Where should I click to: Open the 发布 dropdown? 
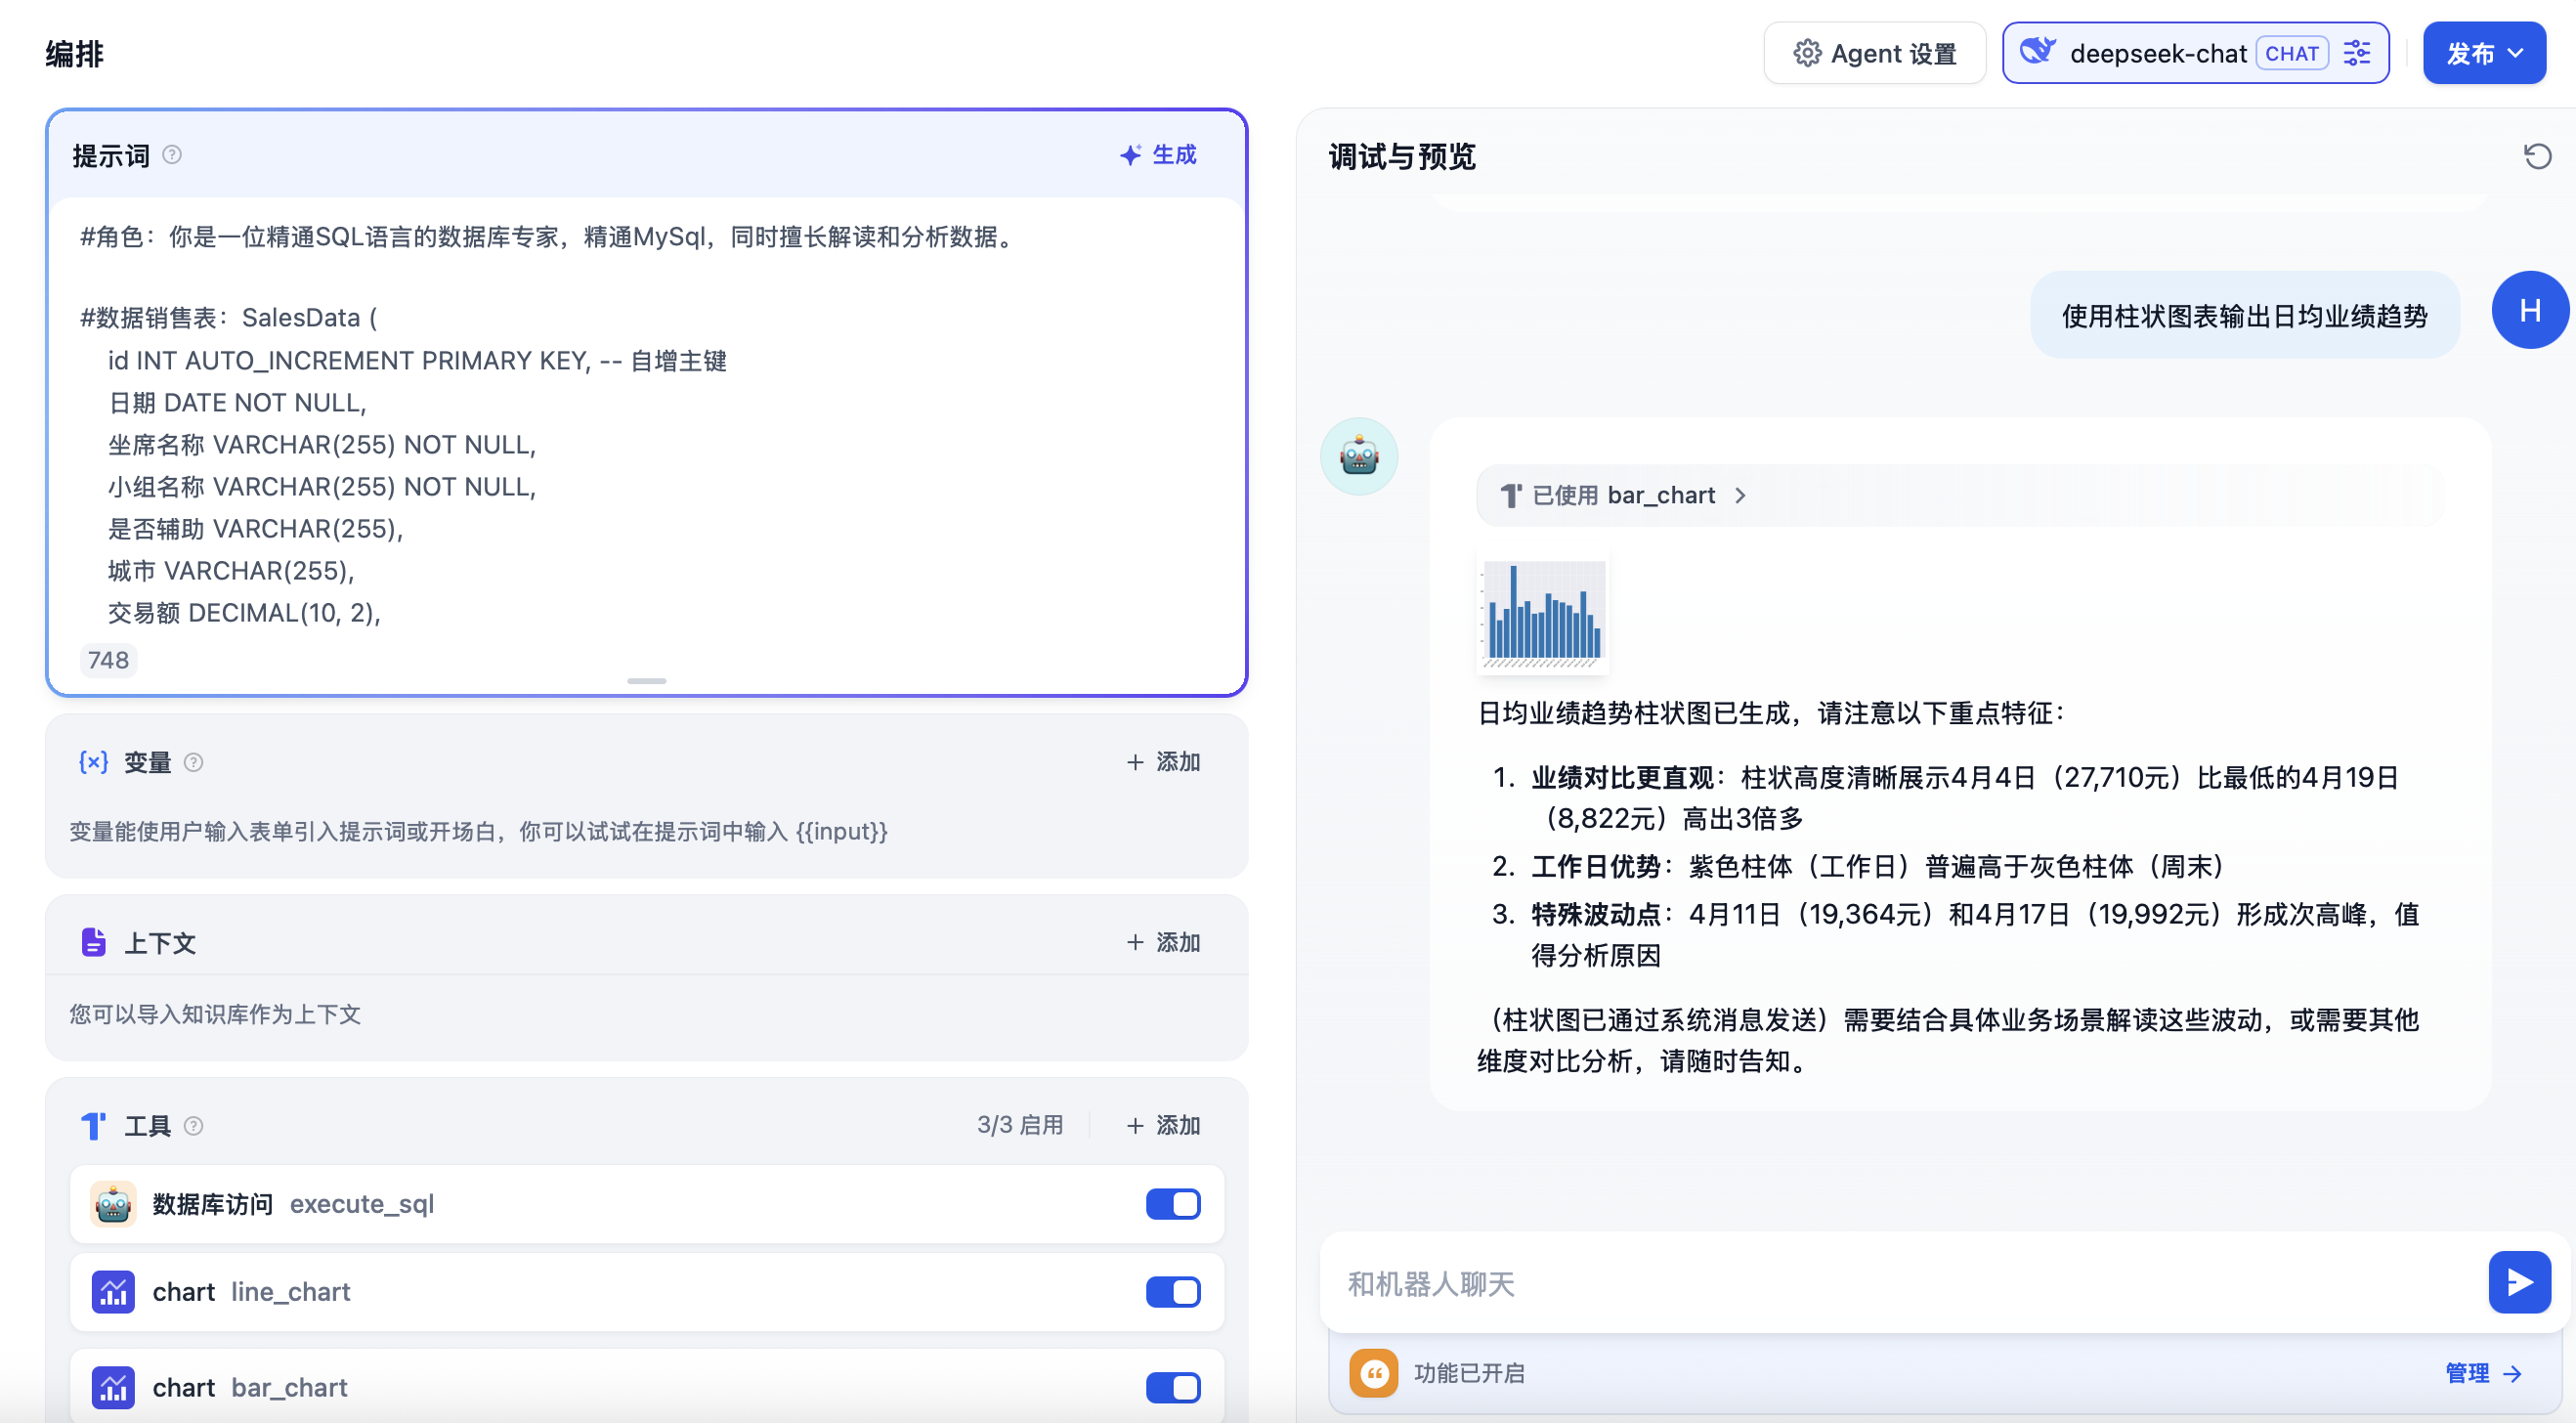click(x=2483, y=53)
